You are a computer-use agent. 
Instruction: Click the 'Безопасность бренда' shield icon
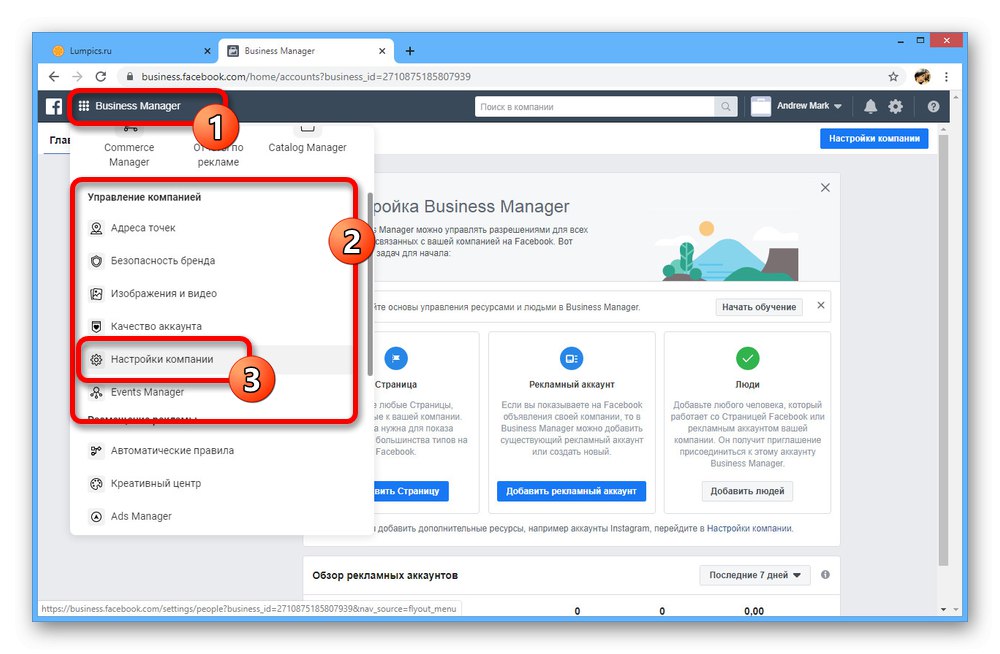(96, 260)
